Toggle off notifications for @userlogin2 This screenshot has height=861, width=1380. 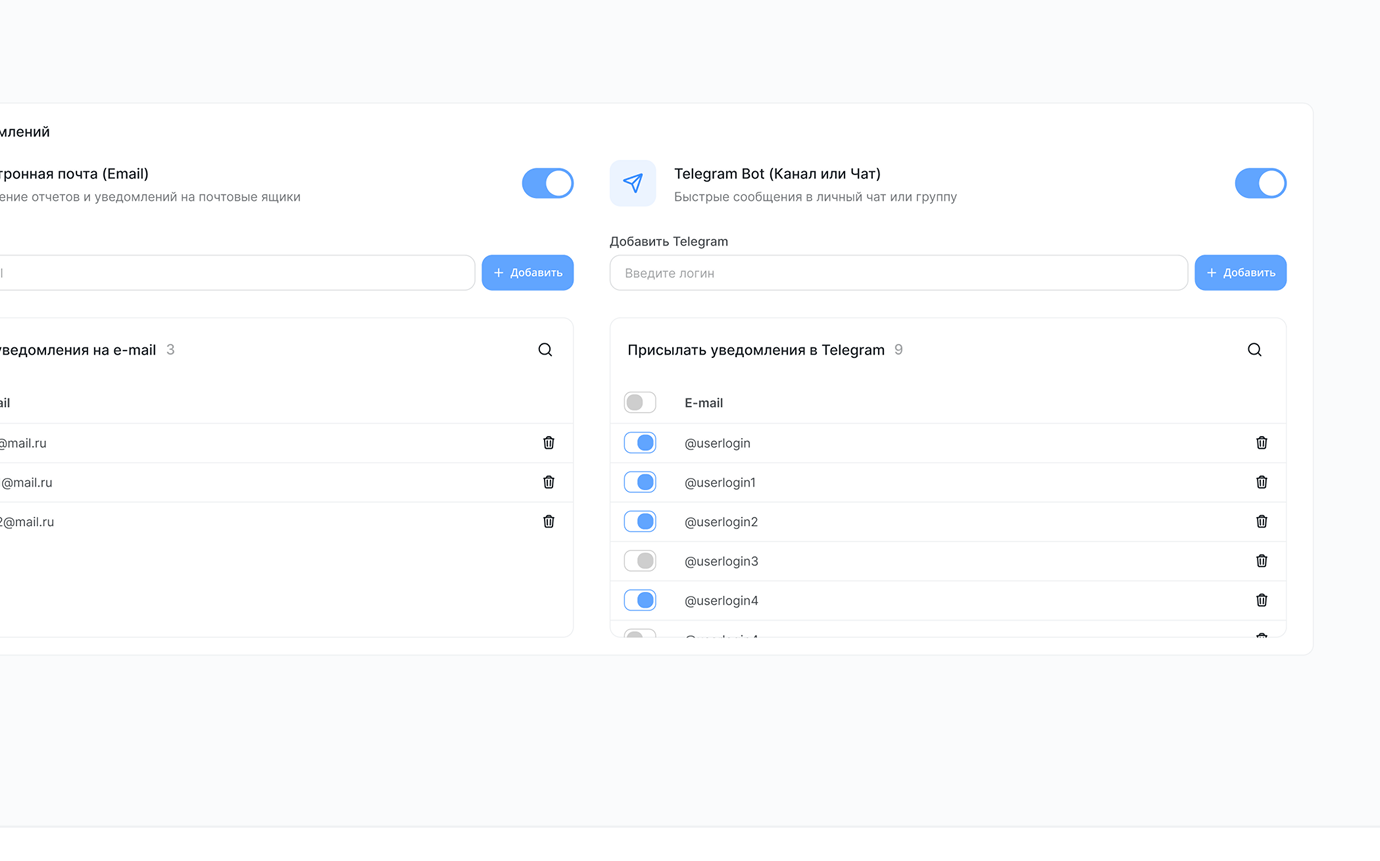tap(640, 521)
